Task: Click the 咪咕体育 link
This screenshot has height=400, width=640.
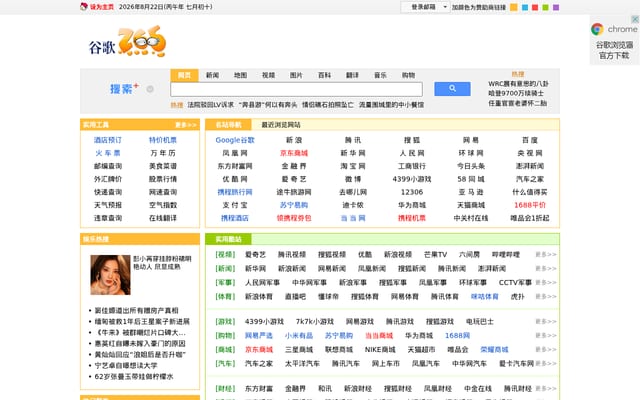Action: 484,297
